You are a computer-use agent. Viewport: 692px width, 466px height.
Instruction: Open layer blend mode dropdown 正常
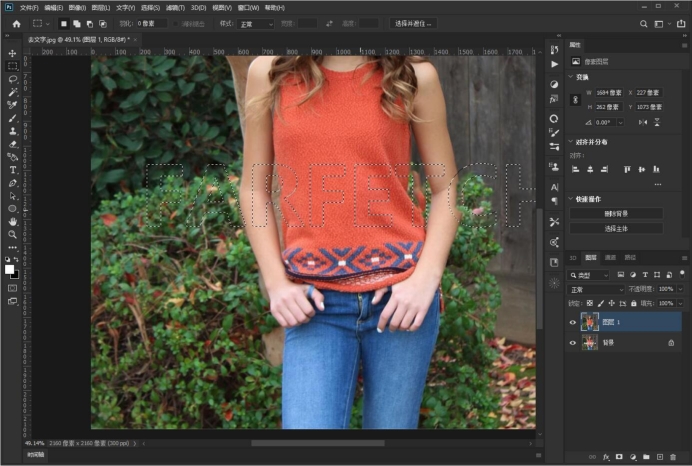[596, 289]
